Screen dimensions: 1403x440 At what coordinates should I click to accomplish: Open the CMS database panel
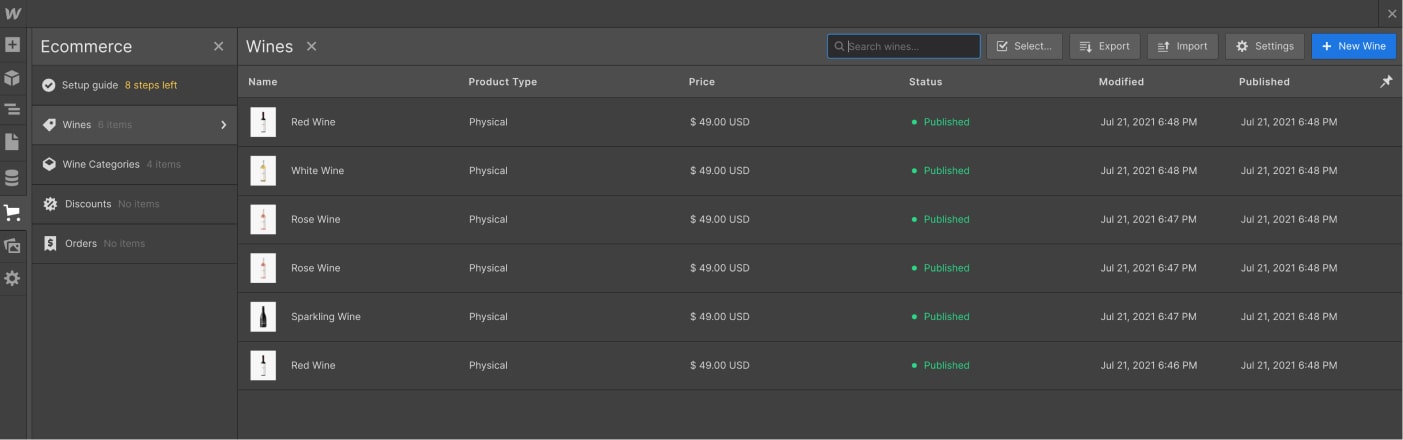(x=12, y=179)
